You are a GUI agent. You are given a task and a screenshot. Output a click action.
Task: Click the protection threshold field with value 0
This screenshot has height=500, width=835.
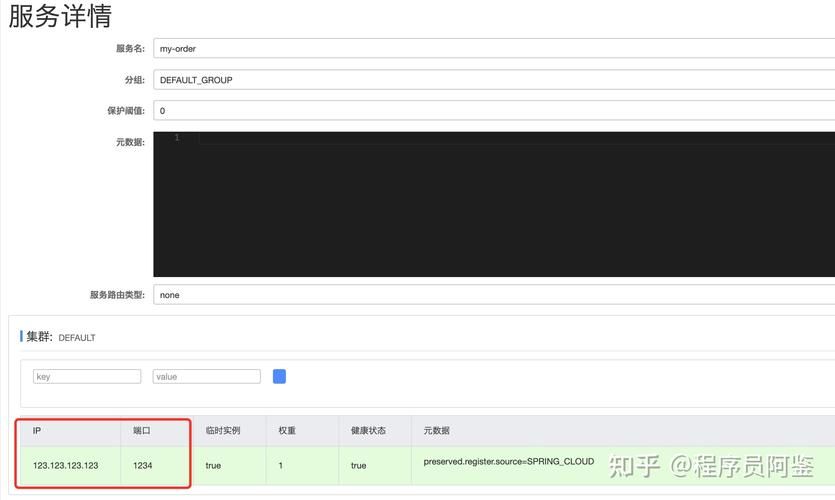[494, 111]
